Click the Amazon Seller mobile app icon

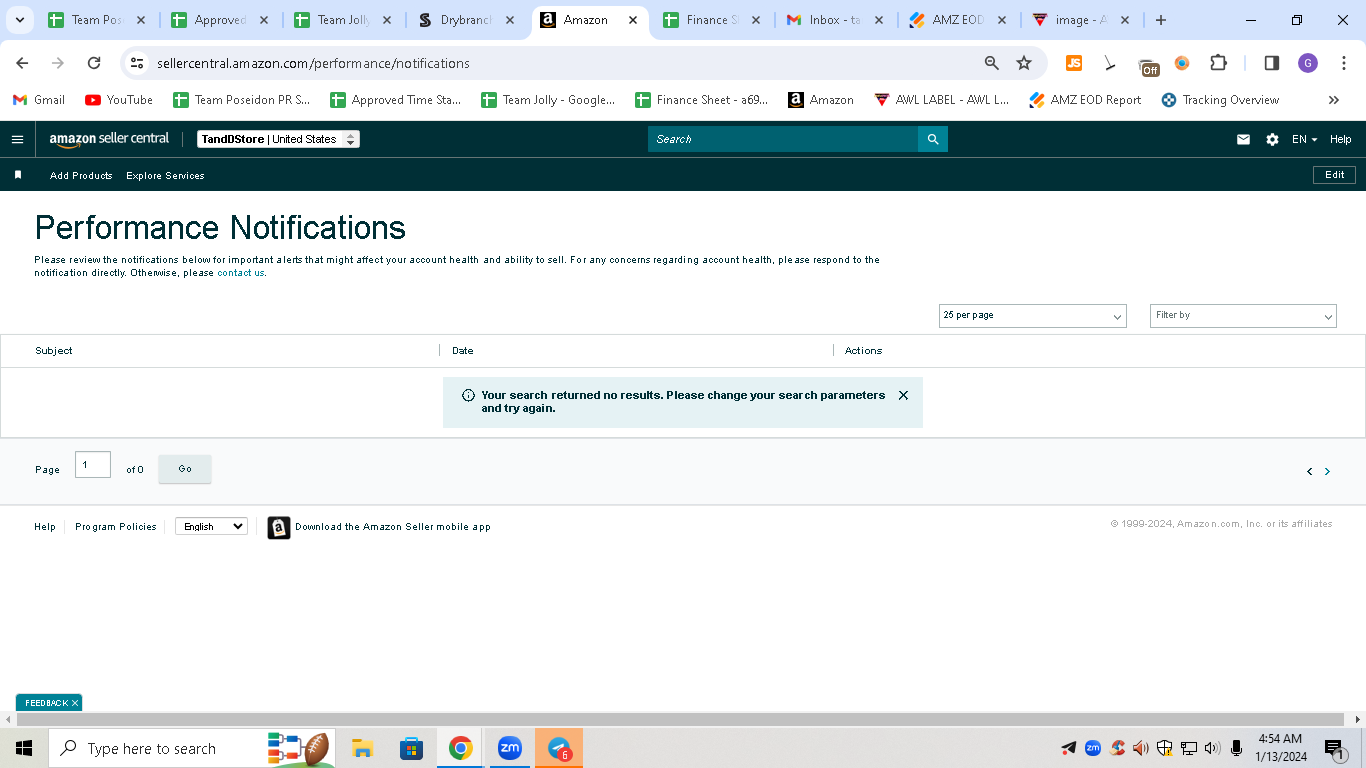(279, 527)
